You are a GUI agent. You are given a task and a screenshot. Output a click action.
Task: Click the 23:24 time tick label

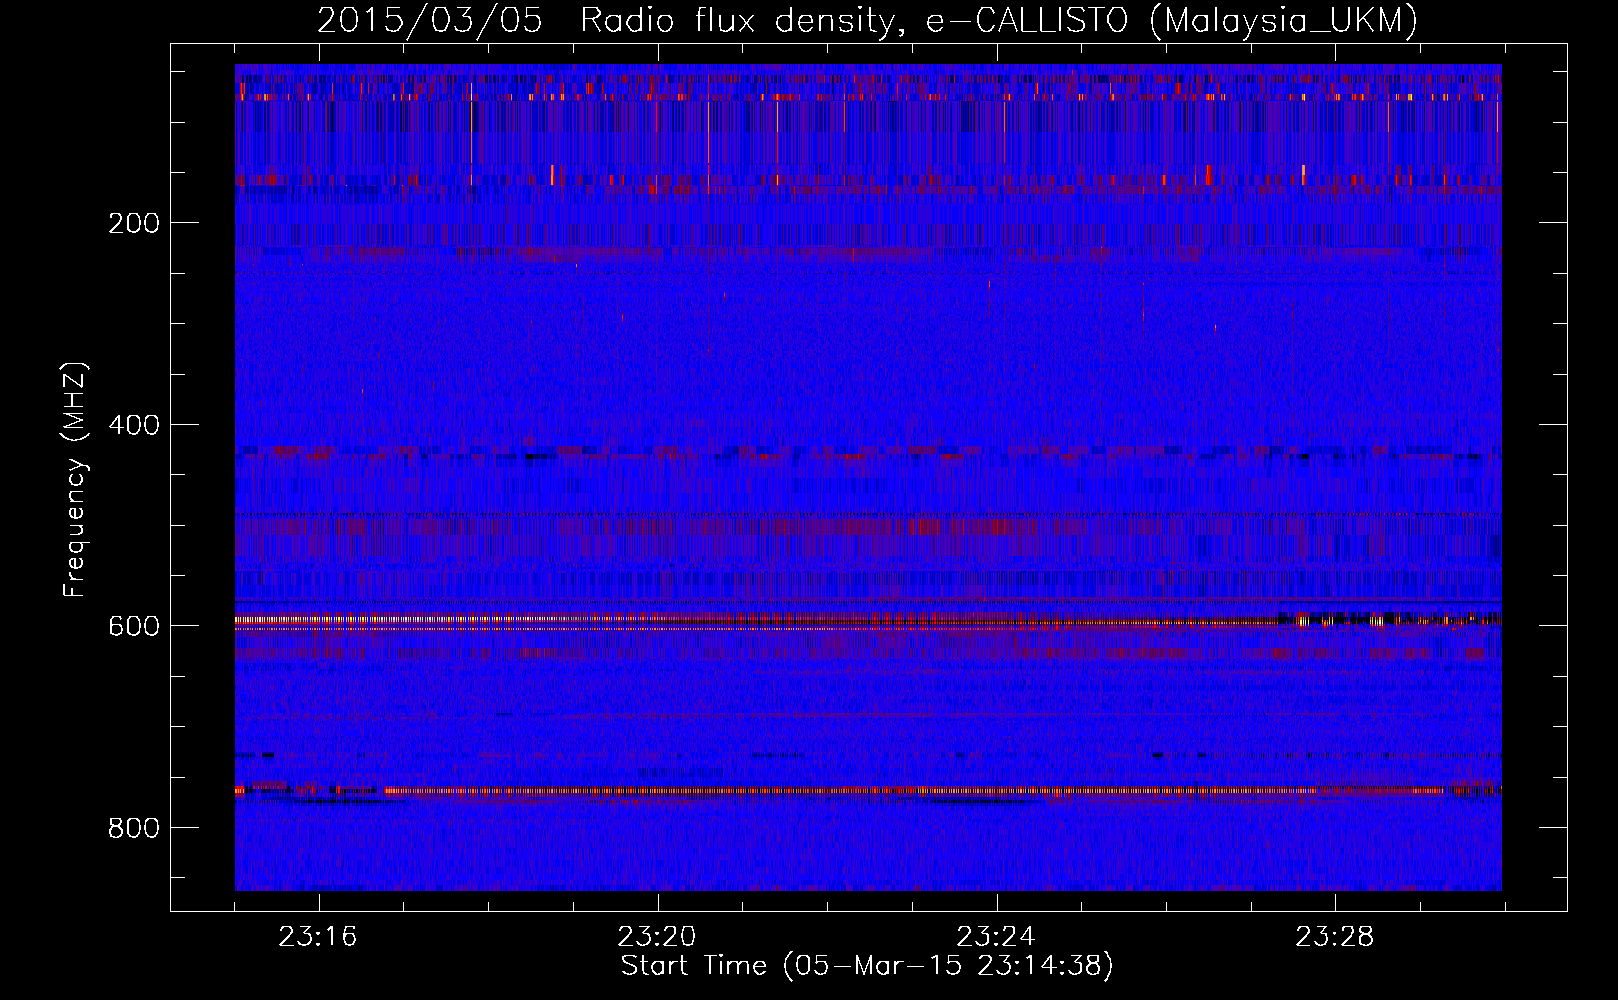click(996, 937)
